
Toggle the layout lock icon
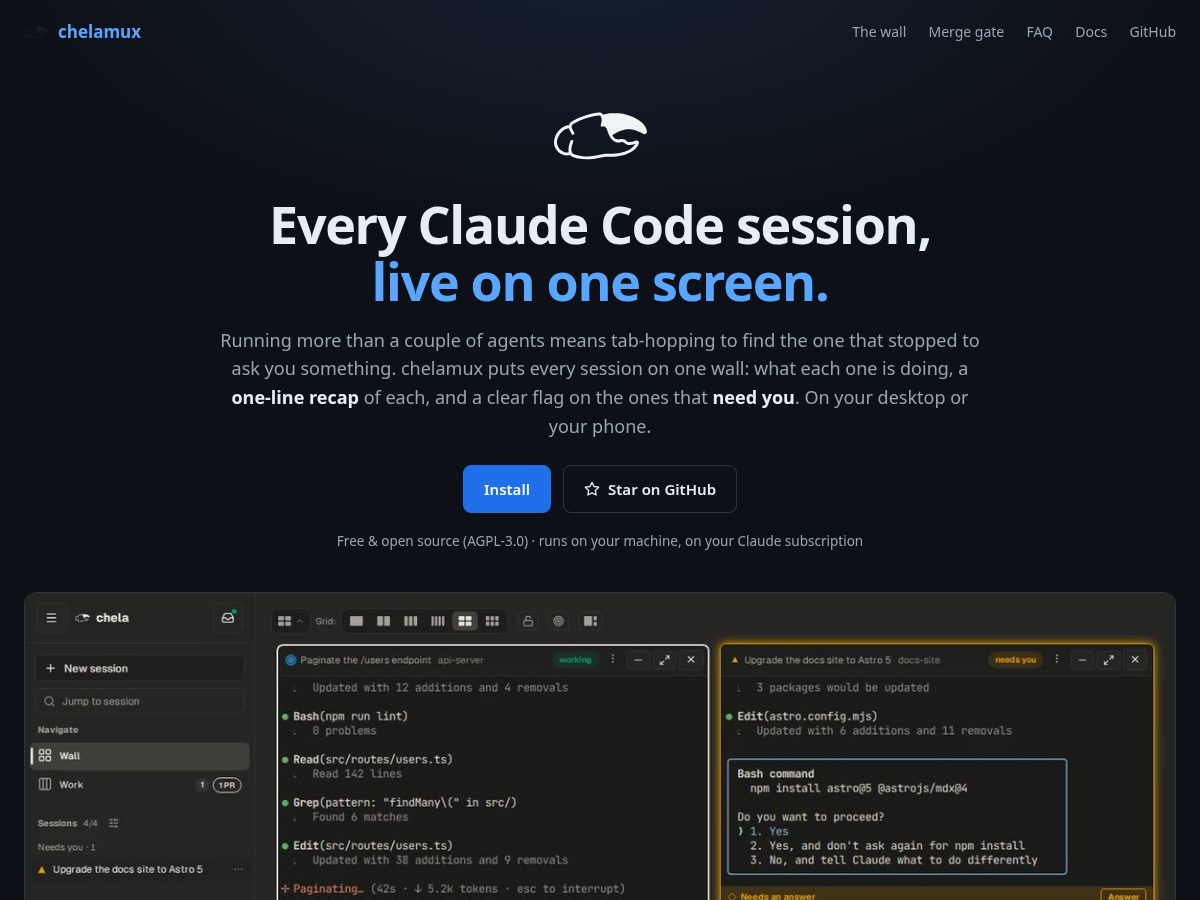528,621
